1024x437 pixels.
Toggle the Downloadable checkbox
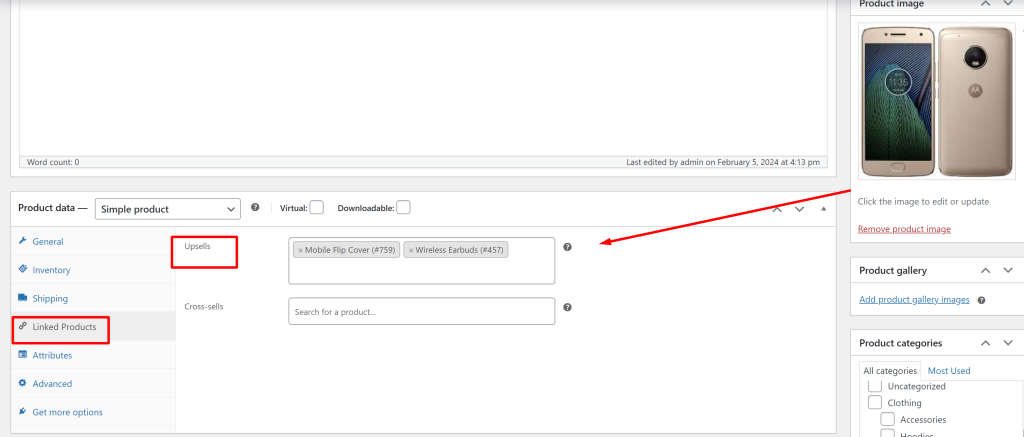point(404,208)
